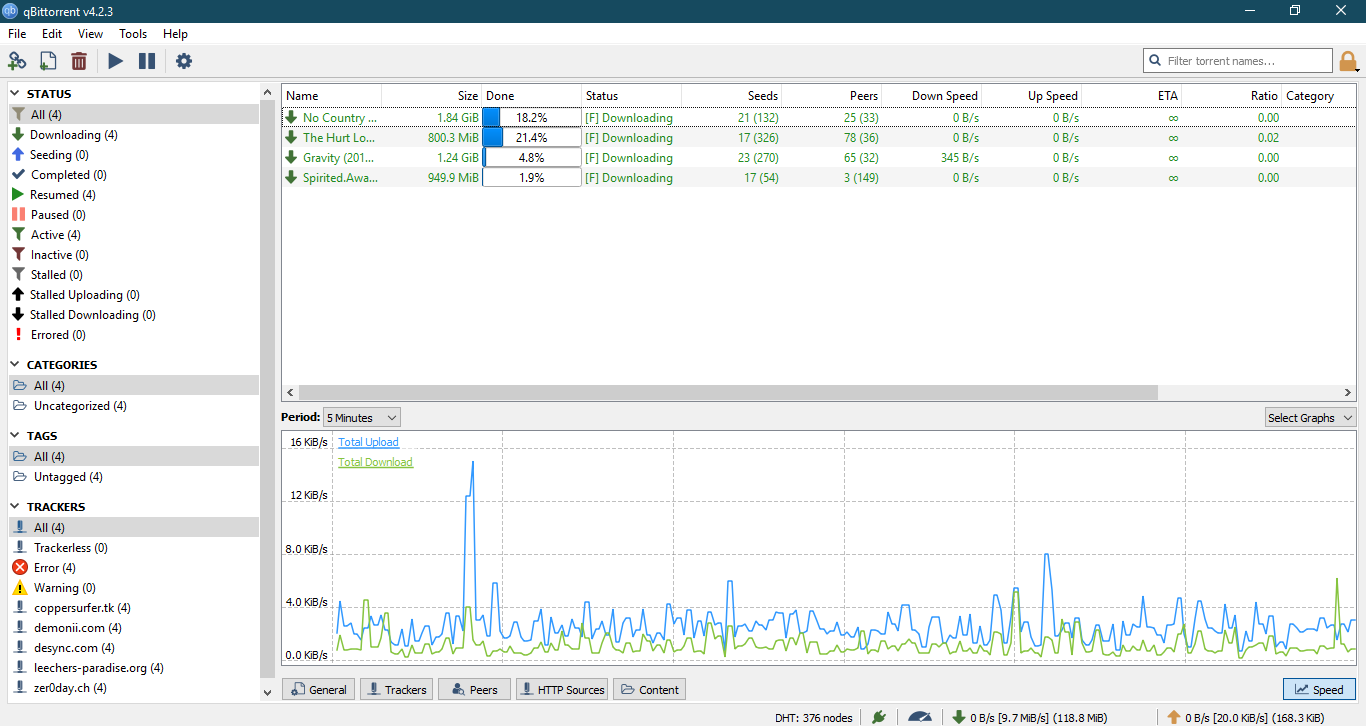Open the Help menu
Viewport: 1366px width, 726px height.
point(175,34)
